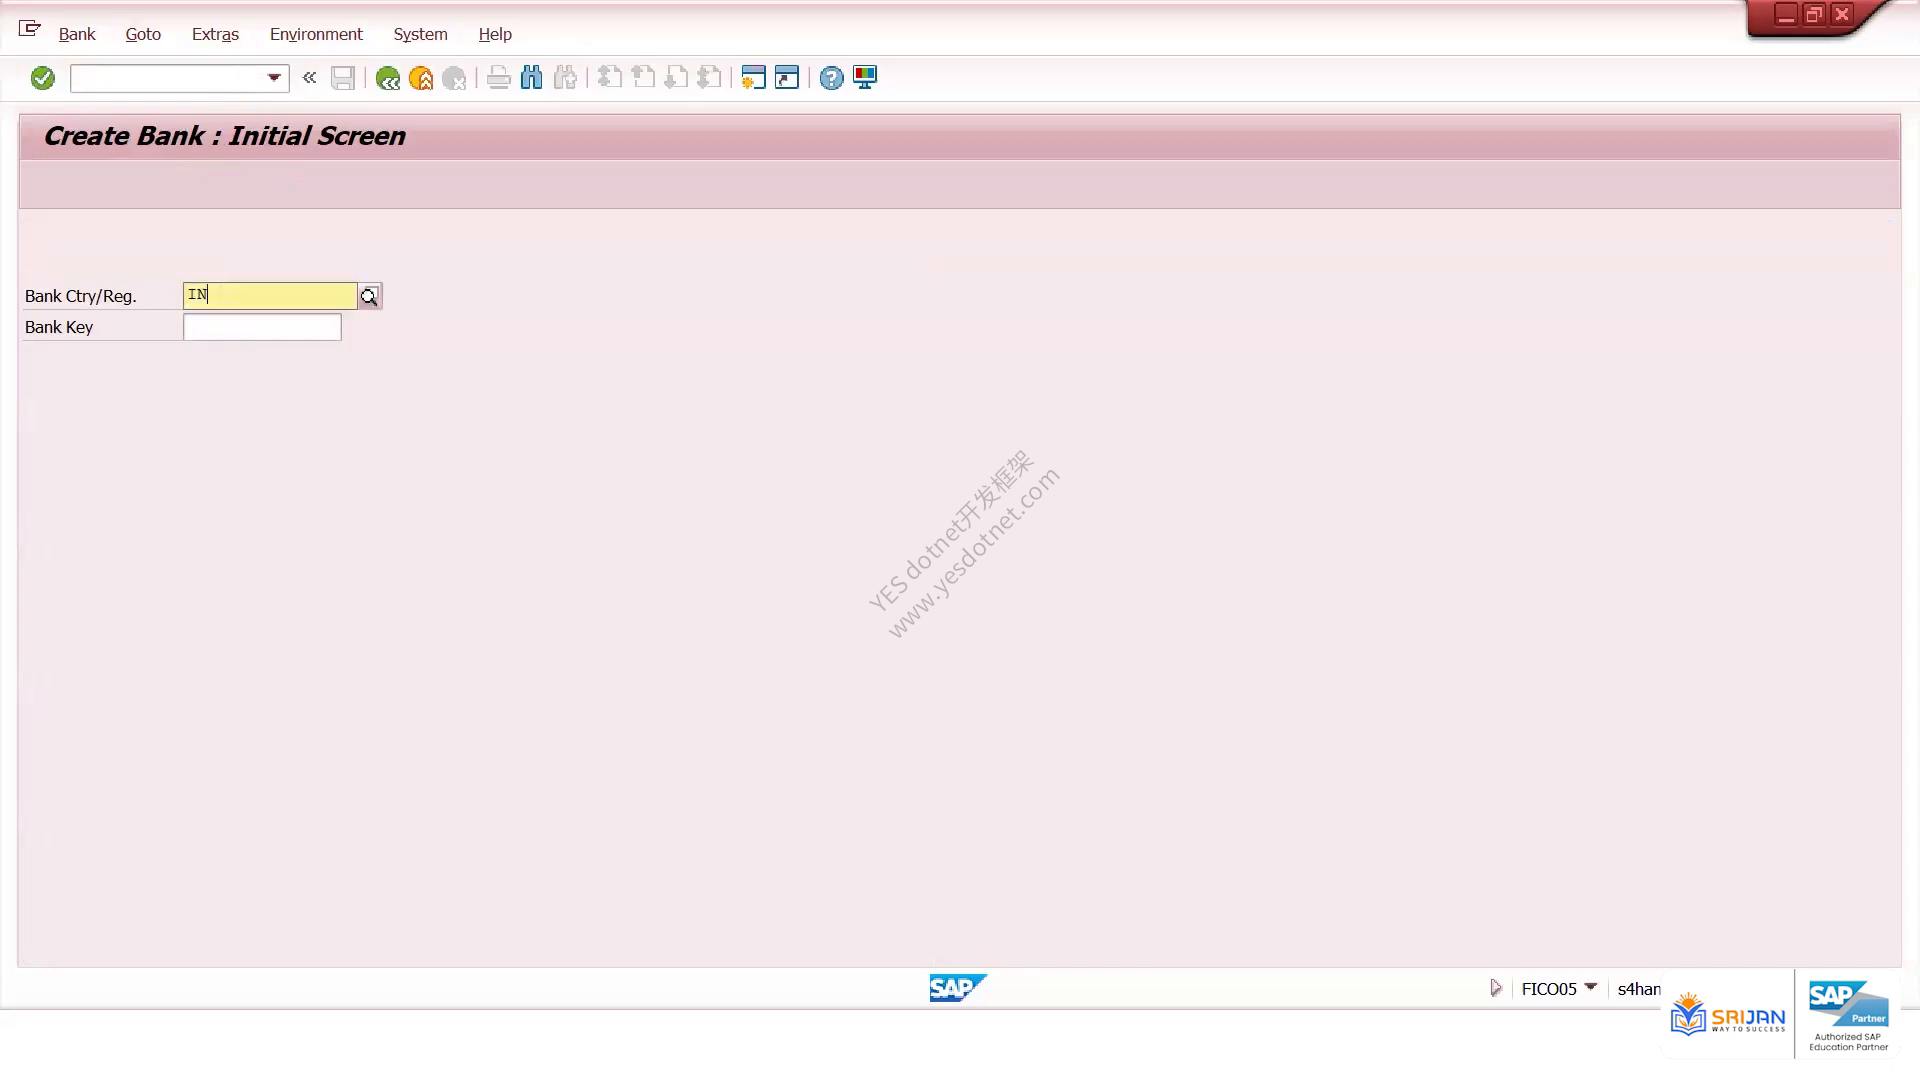
Task: Click the orange Exit icon
Action: pos(421,78)
